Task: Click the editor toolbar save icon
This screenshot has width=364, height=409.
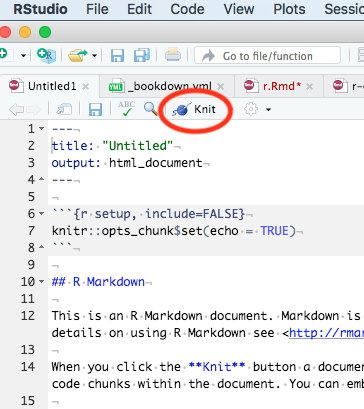Action: coord(95,109)
